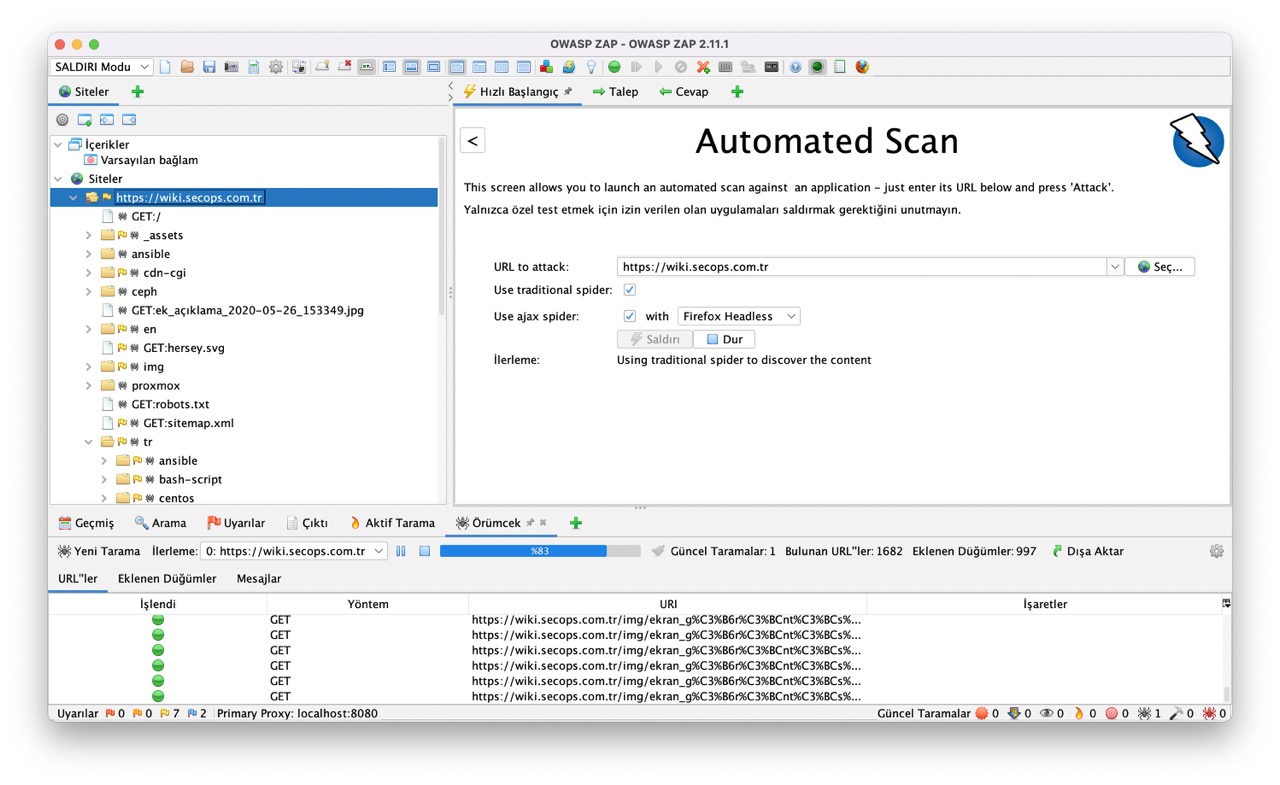Open the Geçmiş history tab
Viewport: 1280px width, 785px height.
[86, 523]
